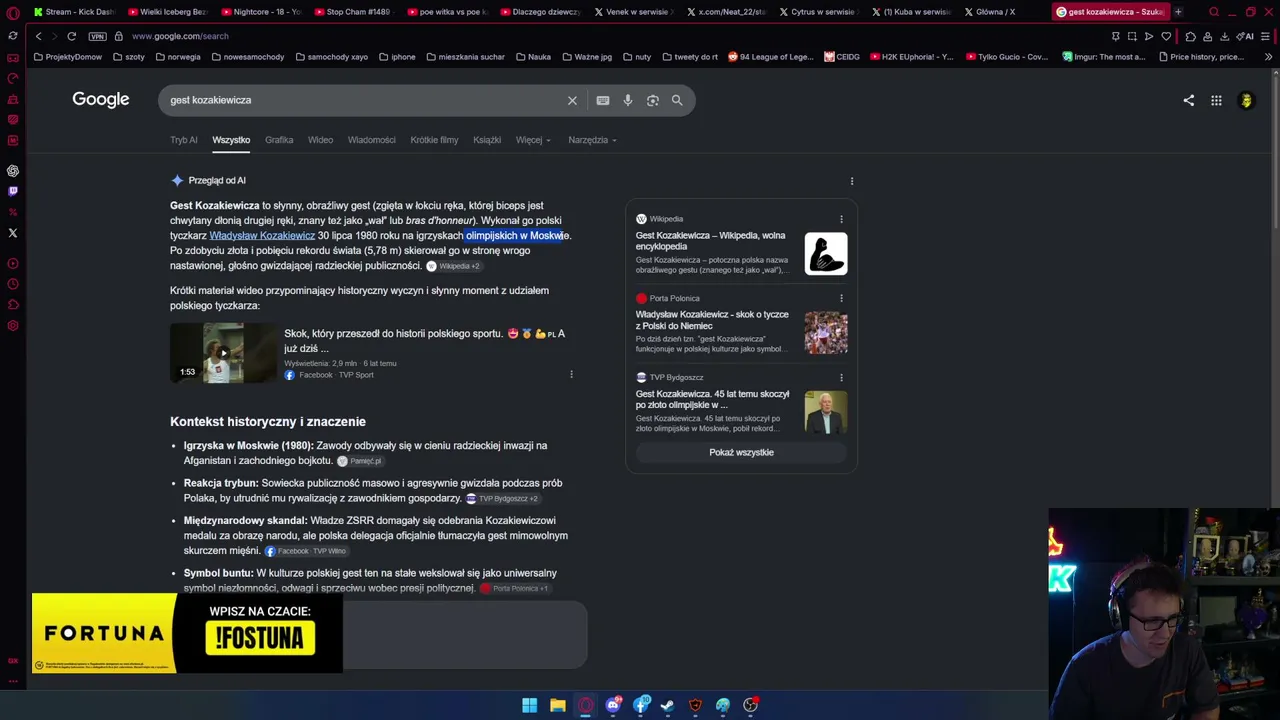Image resolution: width=1280 pixels, height=720 pixels.
Task: Open a new browser tab with plus
Action: (x=1178, y=12)
